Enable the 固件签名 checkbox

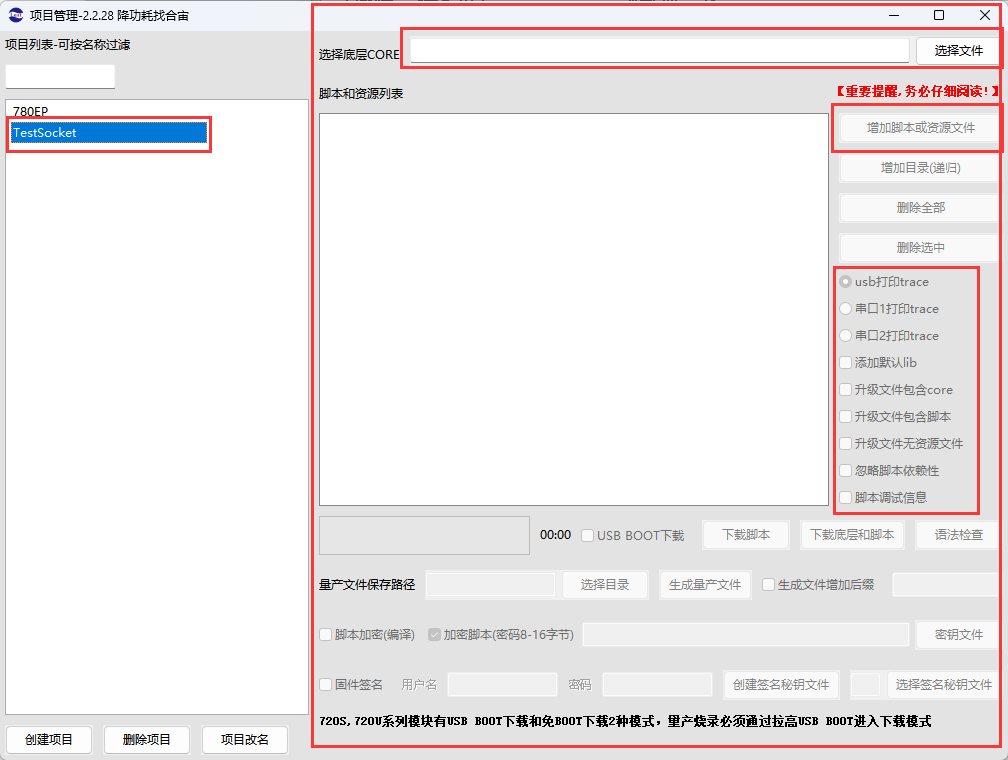point(351,685)
